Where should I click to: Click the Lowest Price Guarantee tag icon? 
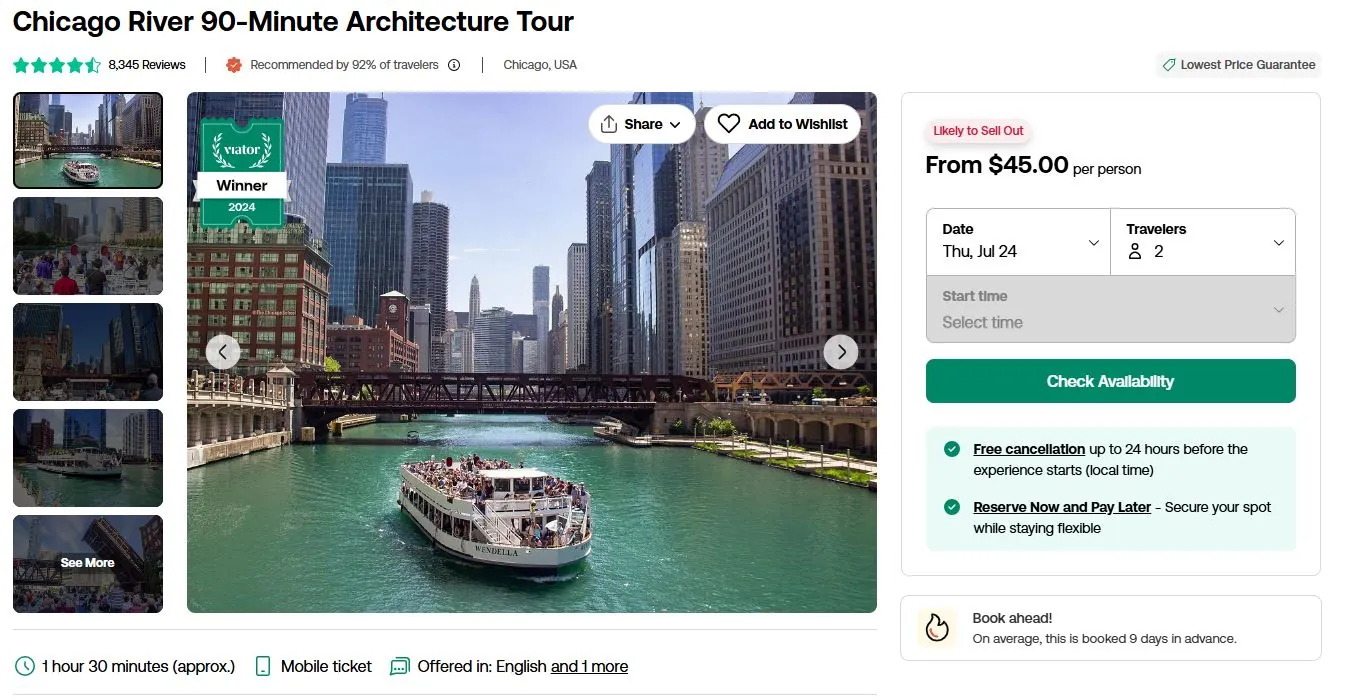[x=1168, y=65]
